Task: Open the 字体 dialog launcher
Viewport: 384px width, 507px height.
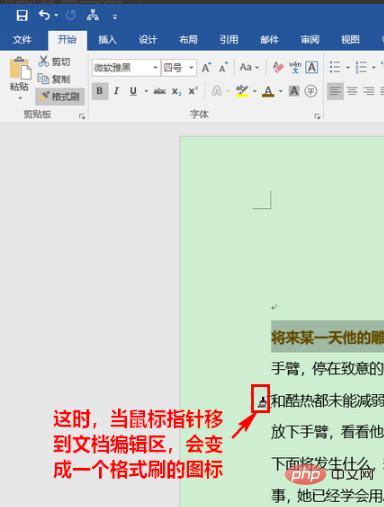Action: coord(317,116)
